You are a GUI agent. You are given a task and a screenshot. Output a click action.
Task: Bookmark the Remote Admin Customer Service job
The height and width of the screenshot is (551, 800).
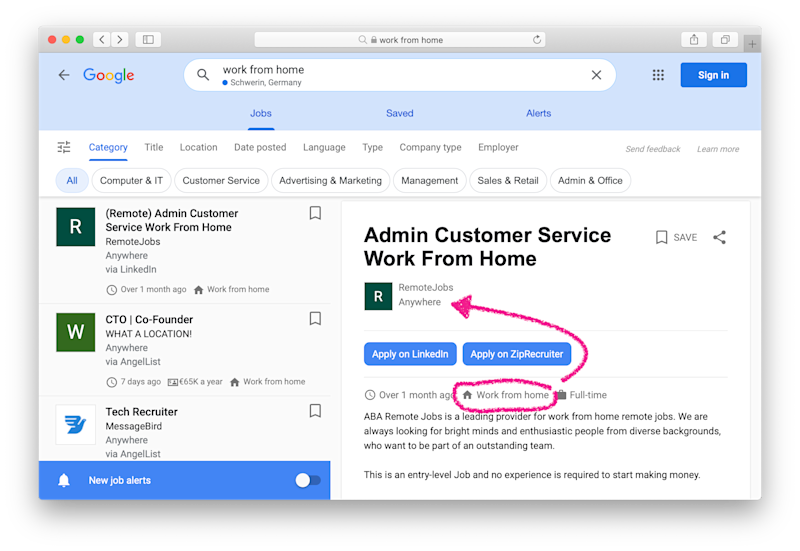(x=315, y=213)
